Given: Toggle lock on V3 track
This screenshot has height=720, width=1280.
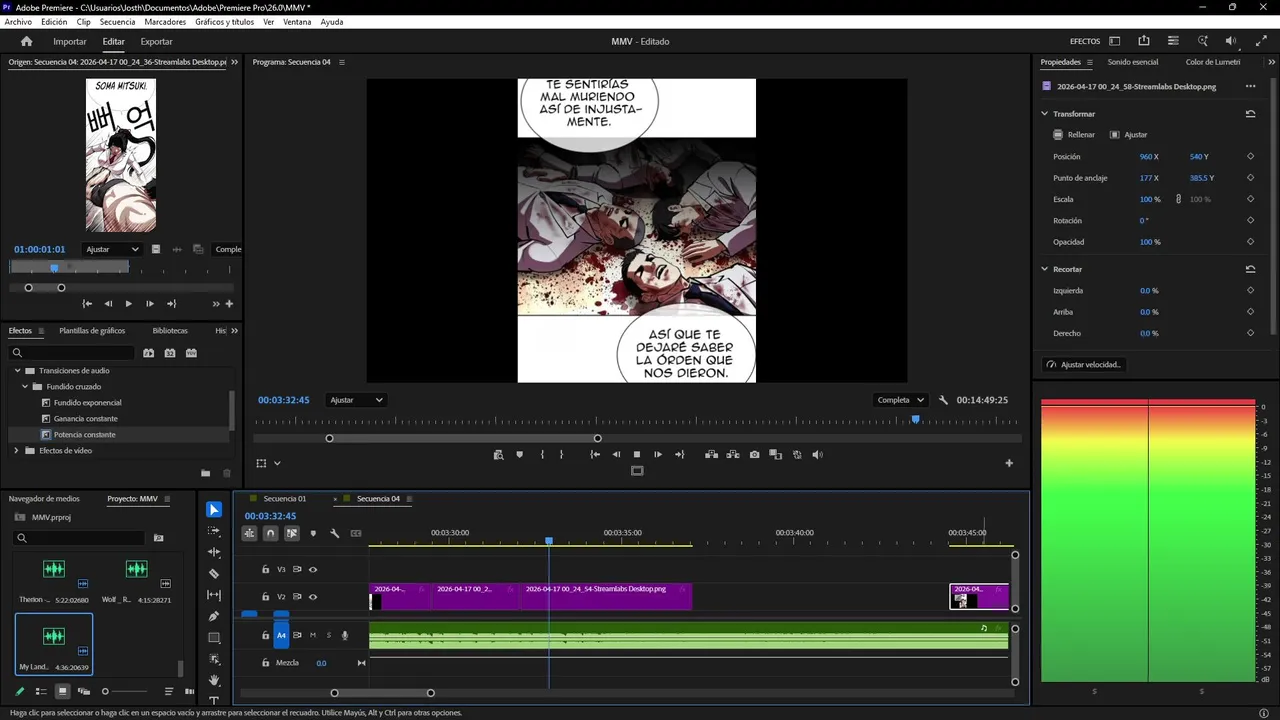Looking at the screenshot, I should coord(265,570).
